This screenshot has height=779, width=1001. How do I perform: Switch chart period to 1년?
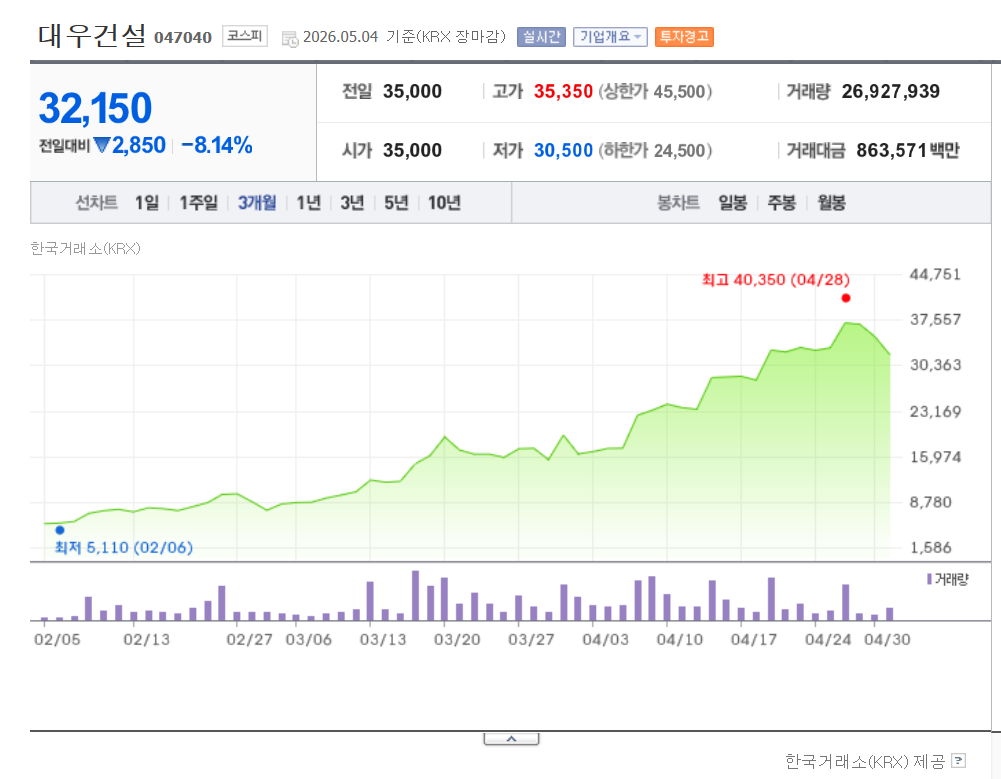pos(308,203)
